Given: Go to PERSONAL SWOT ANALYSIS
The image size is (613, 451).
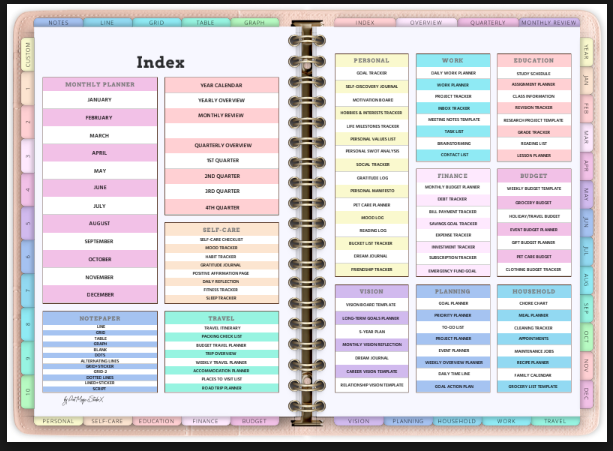Looking at the screenshot, I should click(372, 151).
